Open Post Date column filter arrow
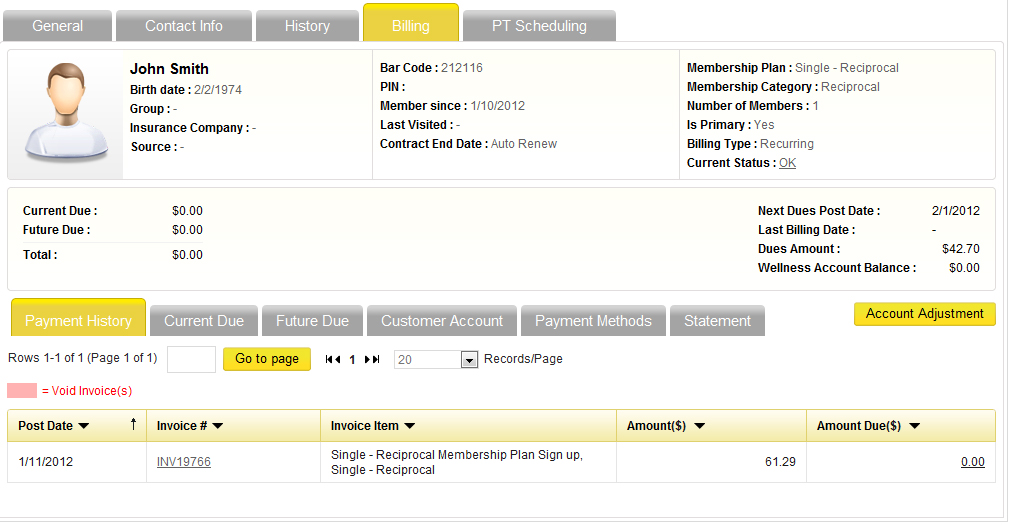The height and width of the screenshot is (526, 1013). [83, 426]
